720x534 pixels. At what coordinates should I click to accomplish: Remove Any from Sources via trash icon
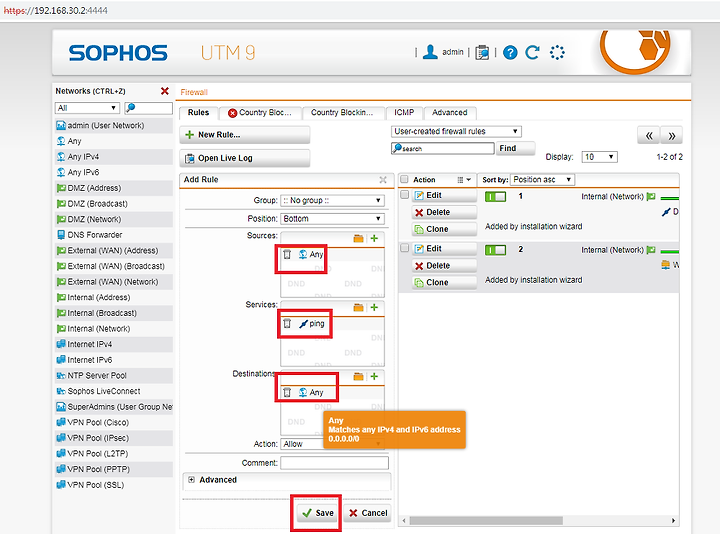(287, 254)
